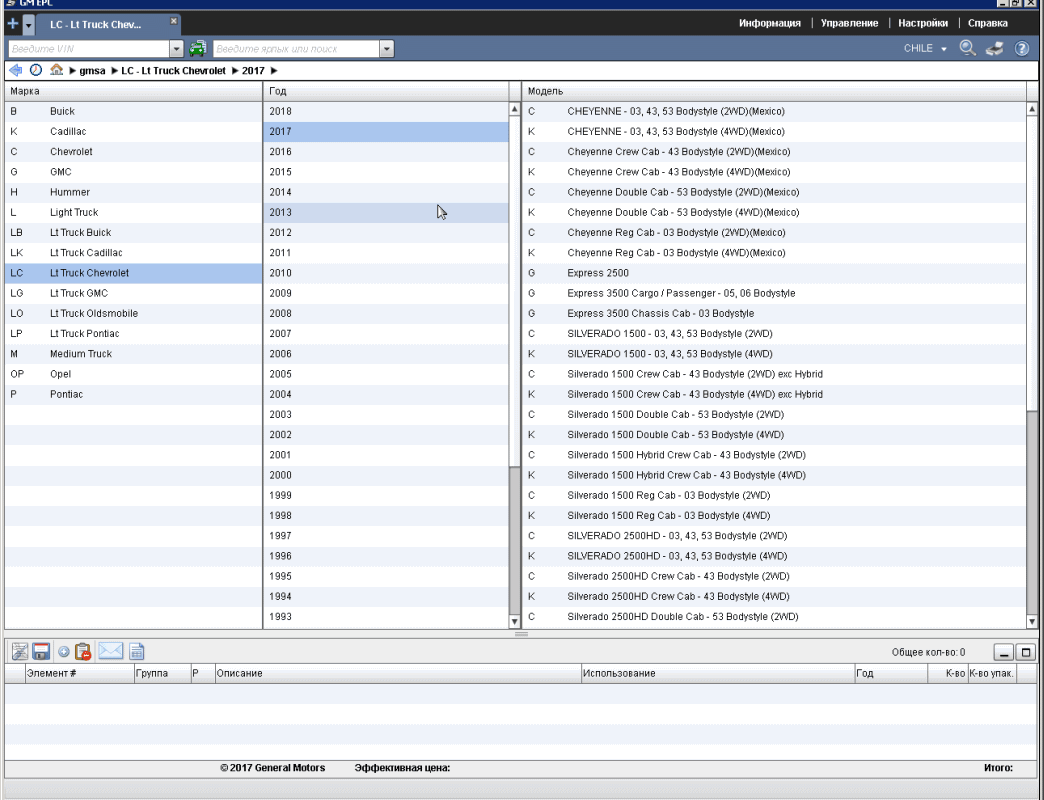Open the history clock icon

pos(36,70)
